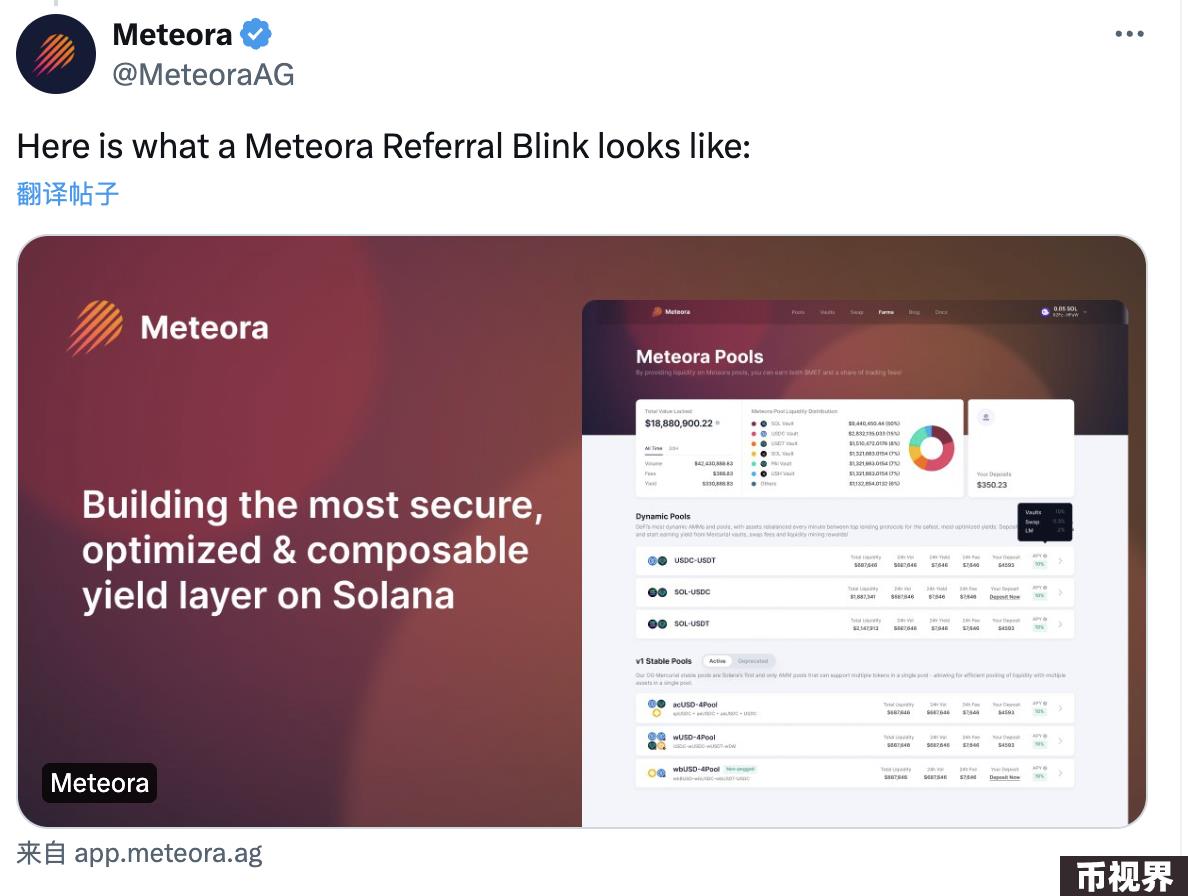This screenshot has height=896, width=1188.
Task: Click the liquidity distribution donut chart
Action: pyautogui.click(x=930, y=448)
